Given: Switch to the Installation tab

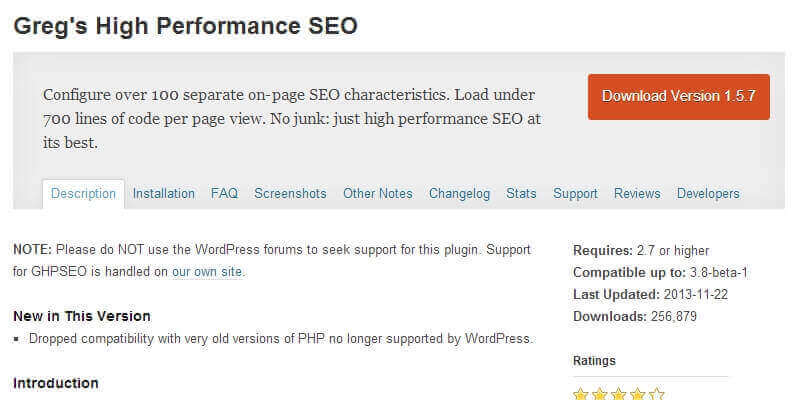Looking at the screenshot, I should pos(164,194).
